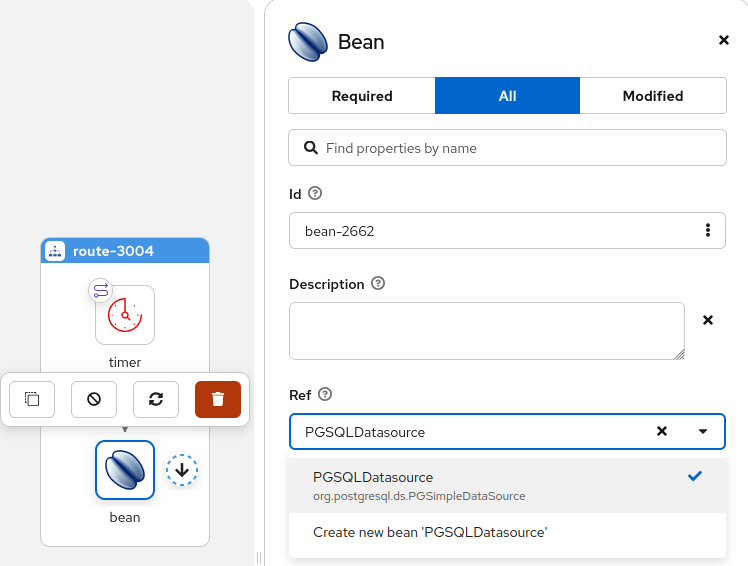Open the help icon next to Id
The image size is (748, 566).
point(315,194)
